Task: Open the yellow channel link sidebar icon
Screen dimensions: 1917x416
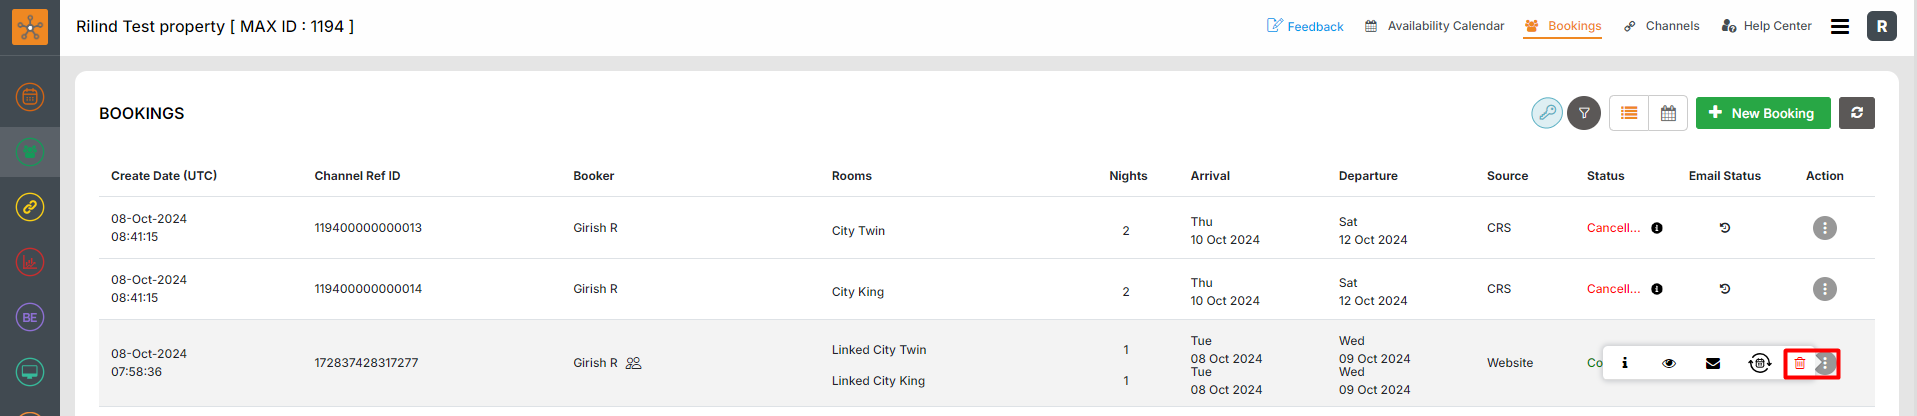Action: click(30, 207)
